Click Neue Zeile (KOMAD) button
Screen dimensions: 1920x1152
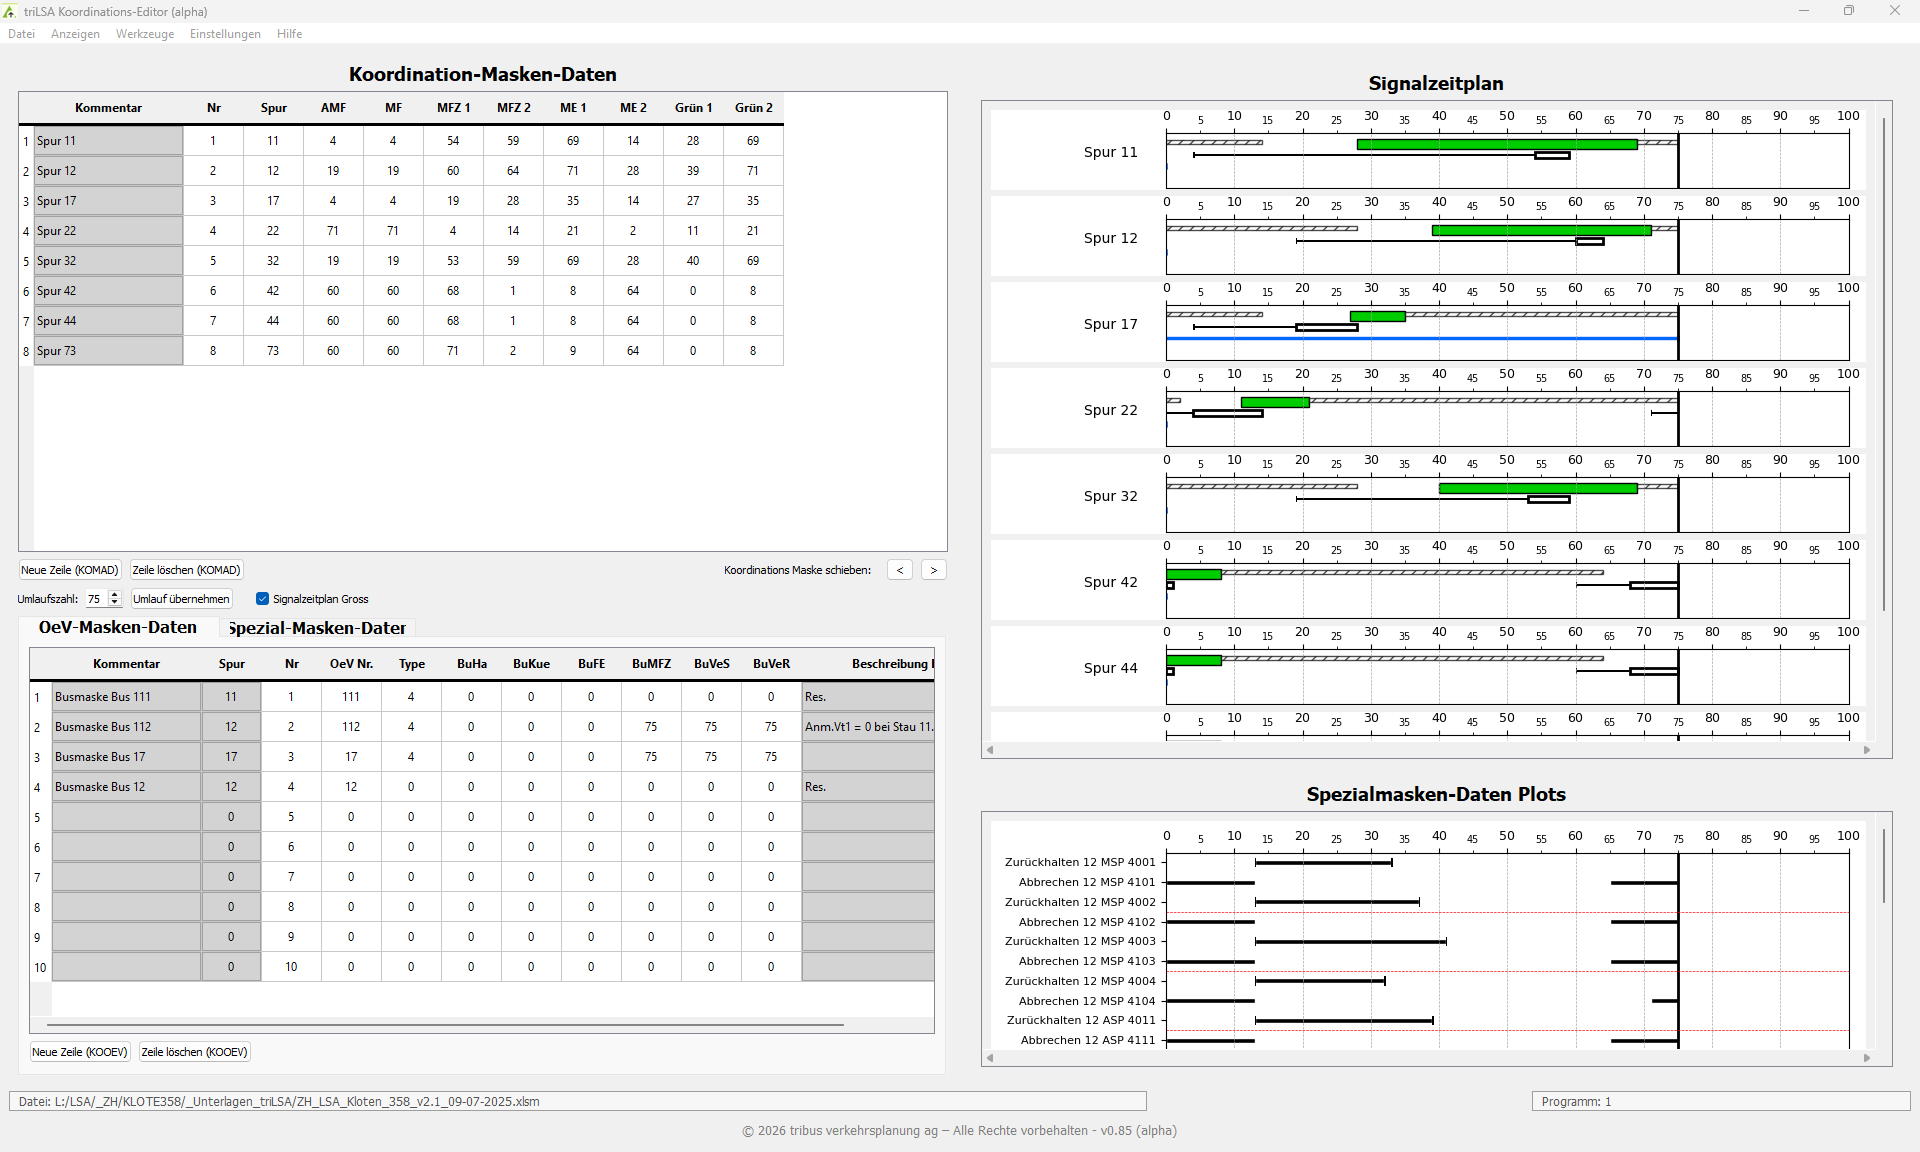coord(70,570)
